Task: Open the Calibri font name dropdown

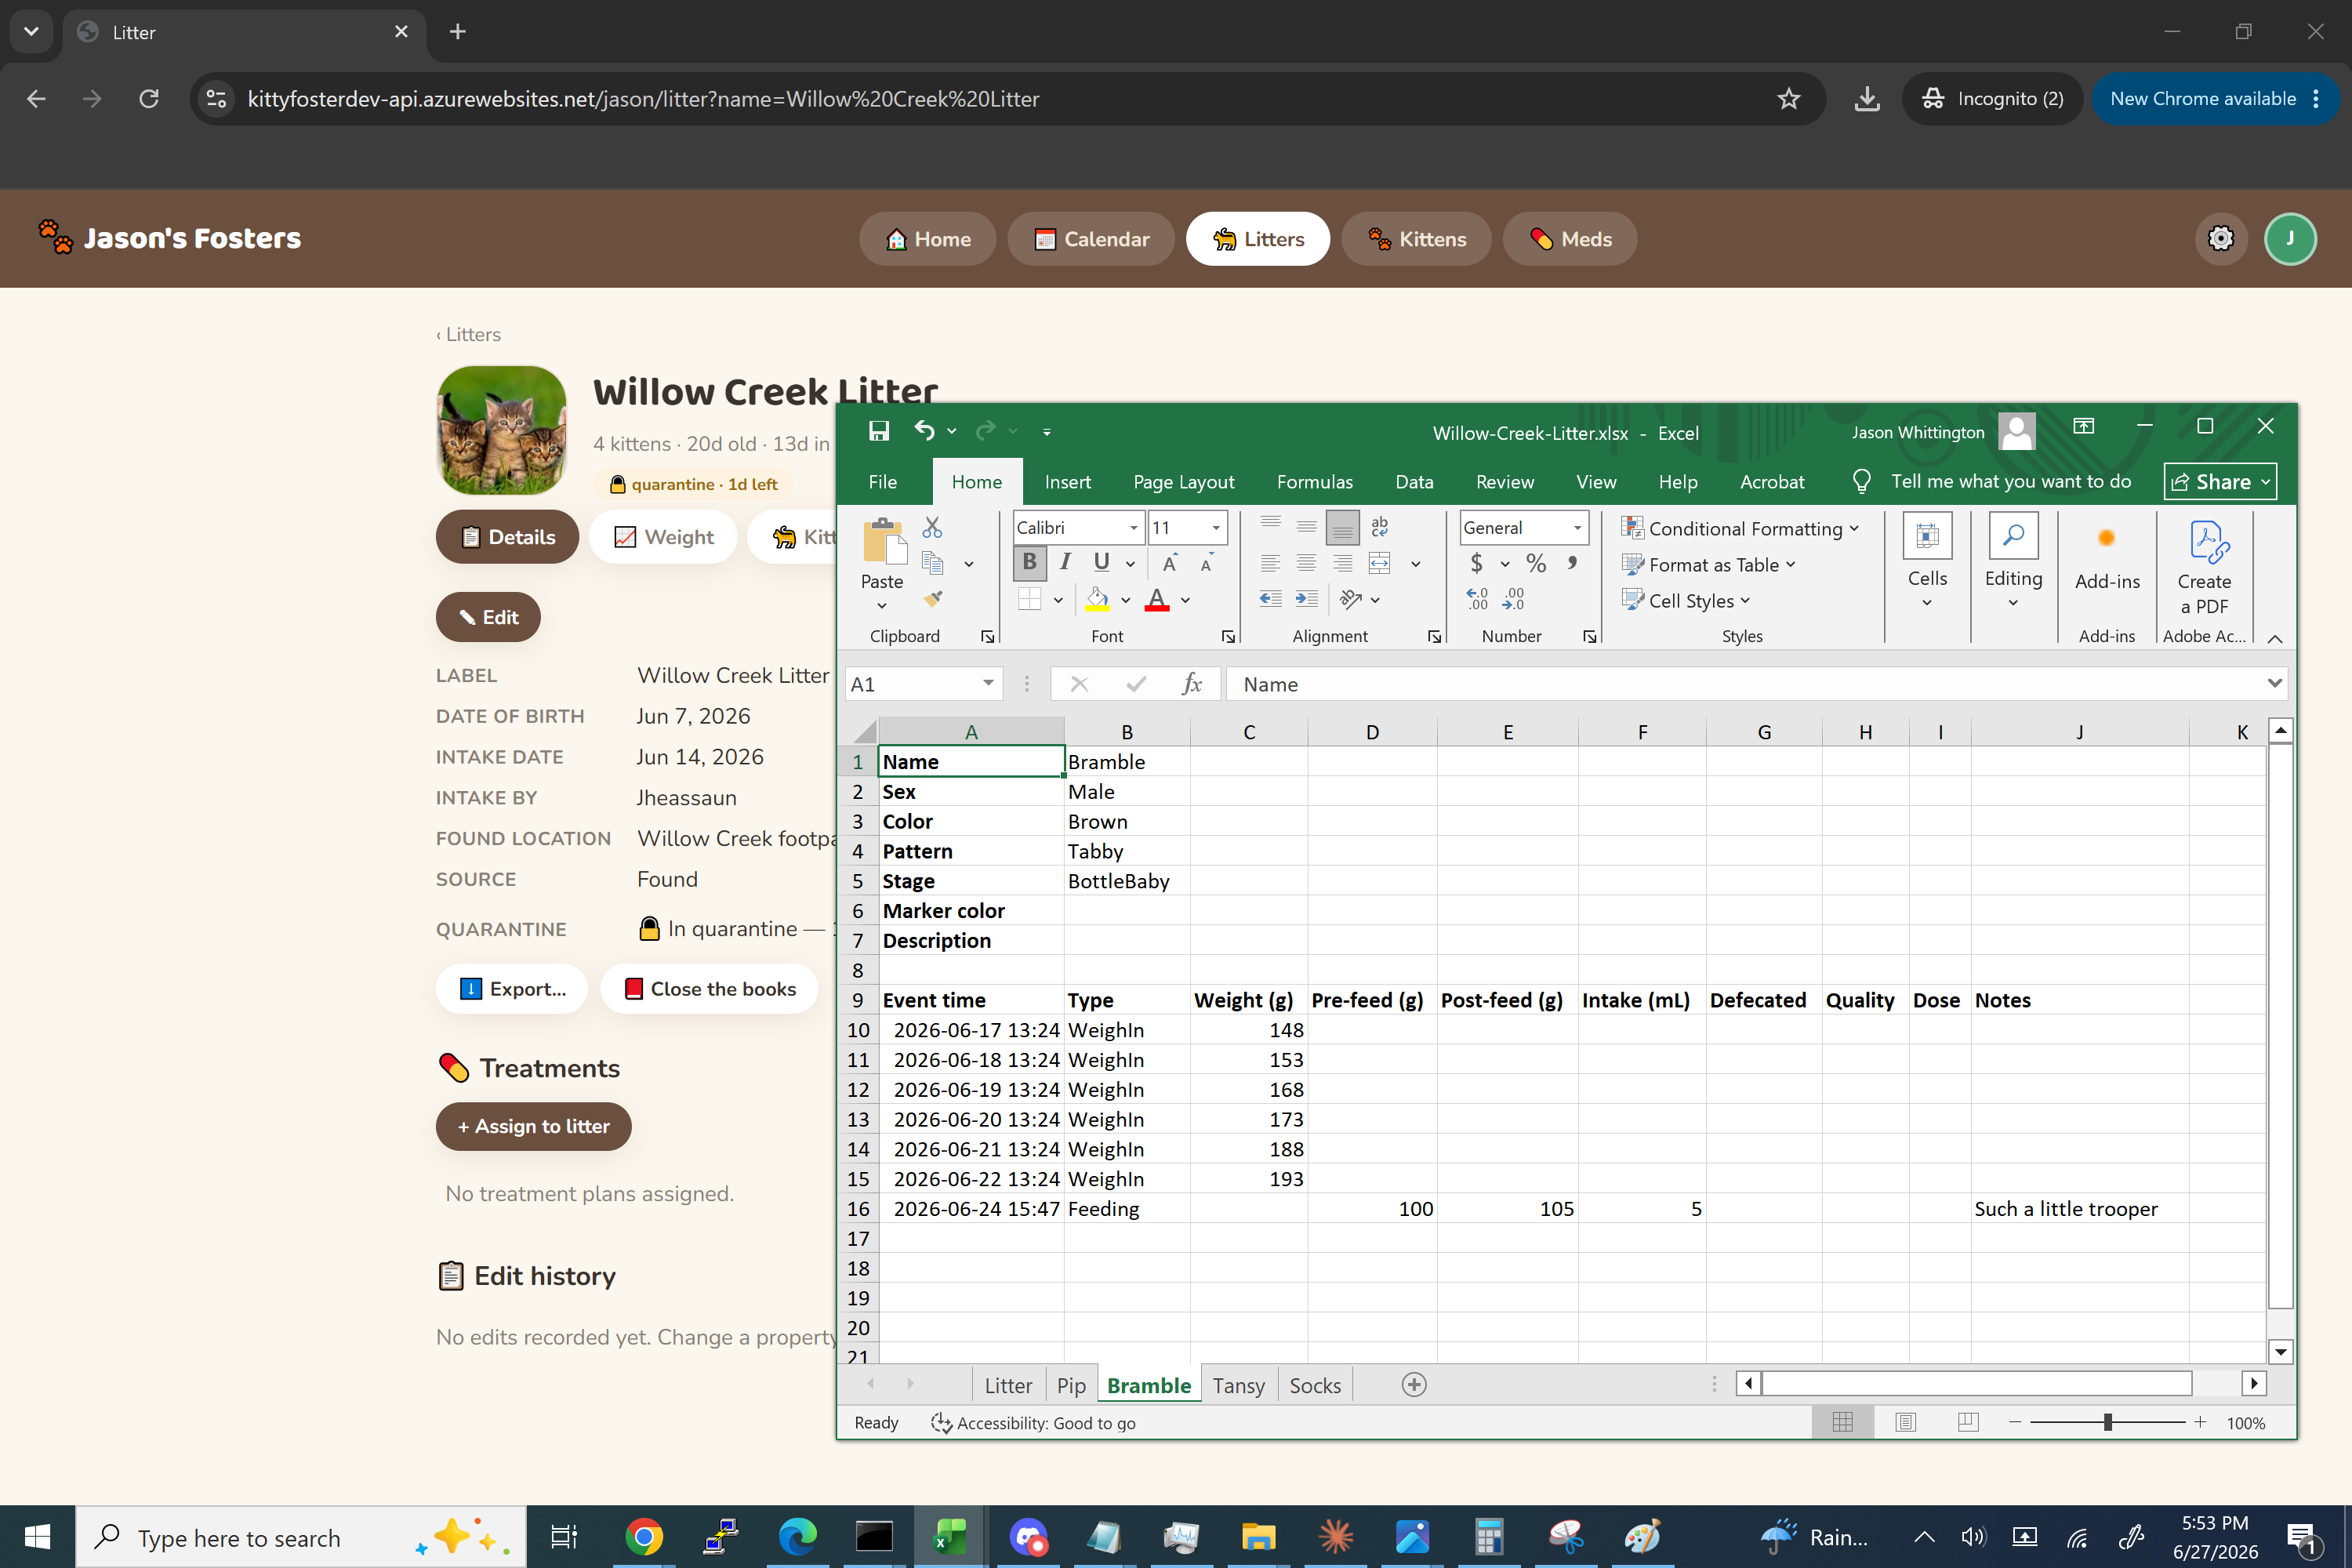Action: tap(1134, 528)
